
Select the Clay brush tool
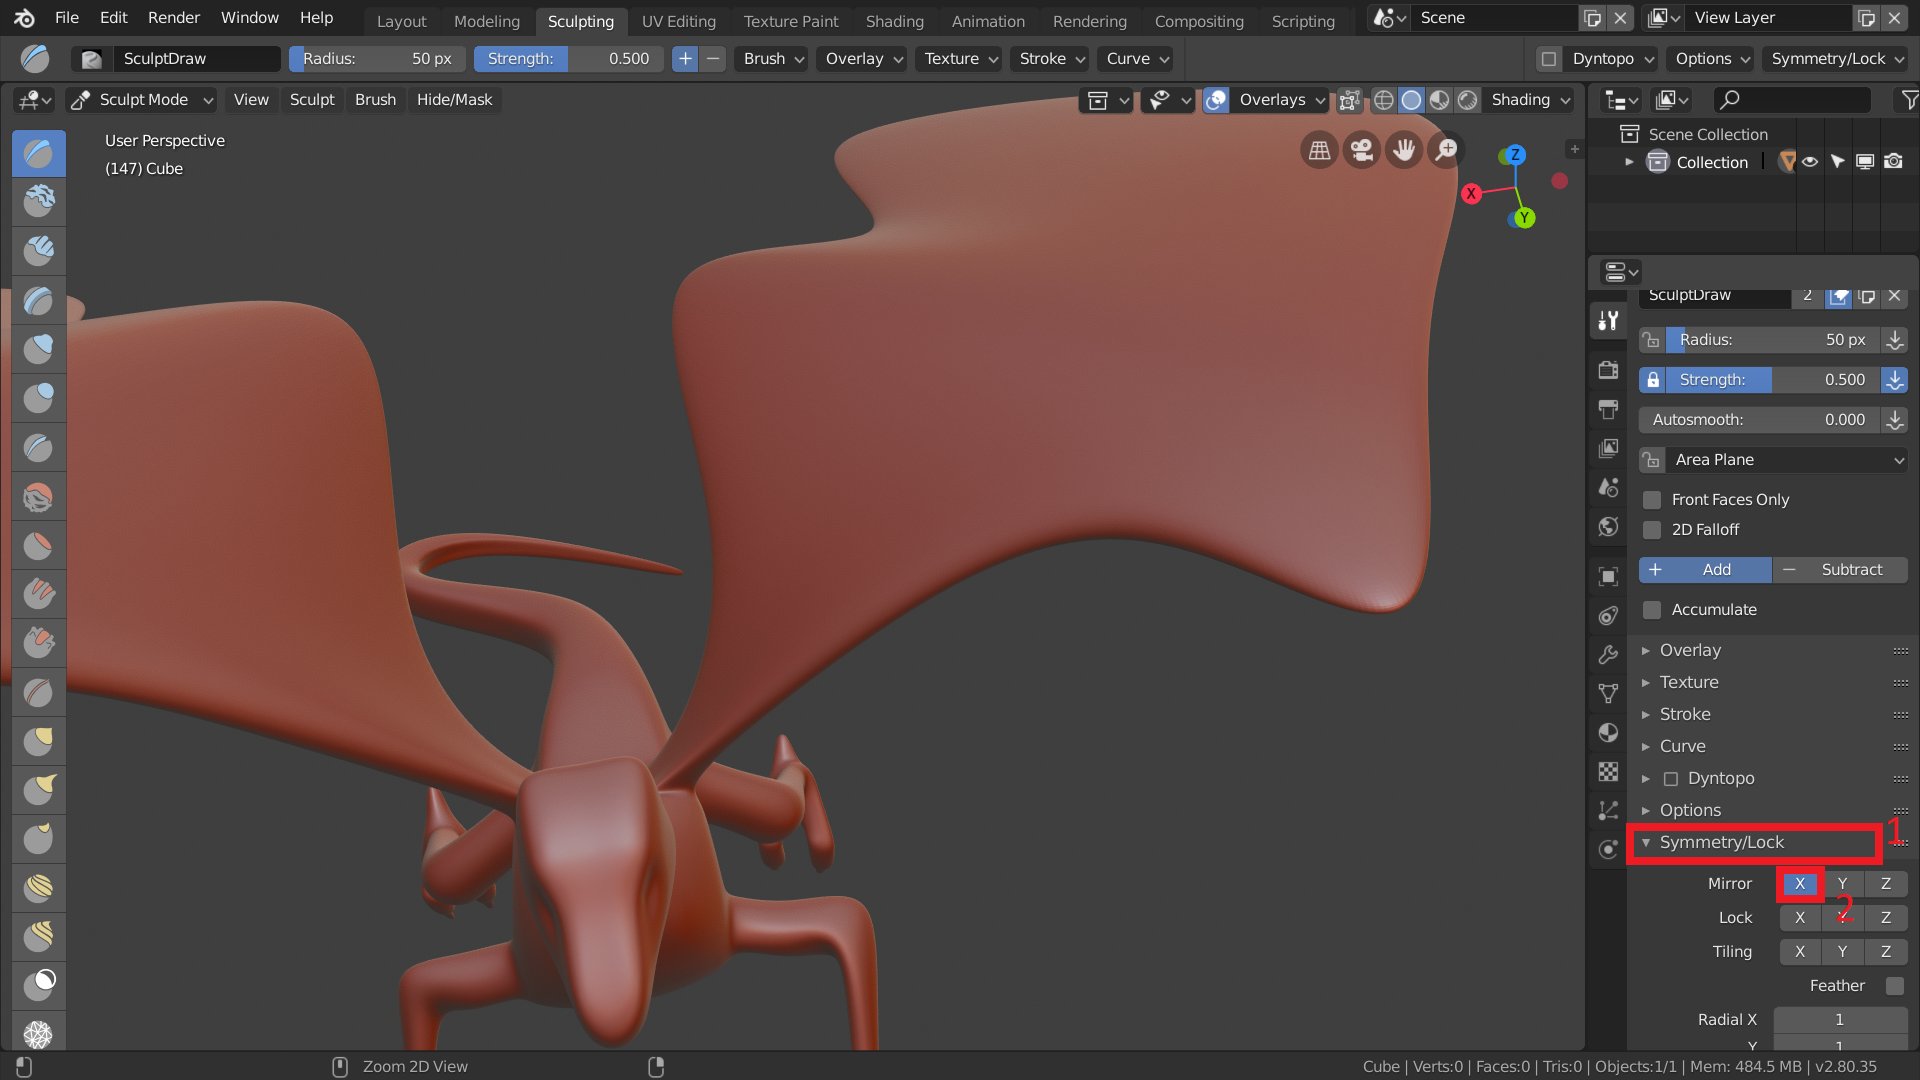pos(39,202)
